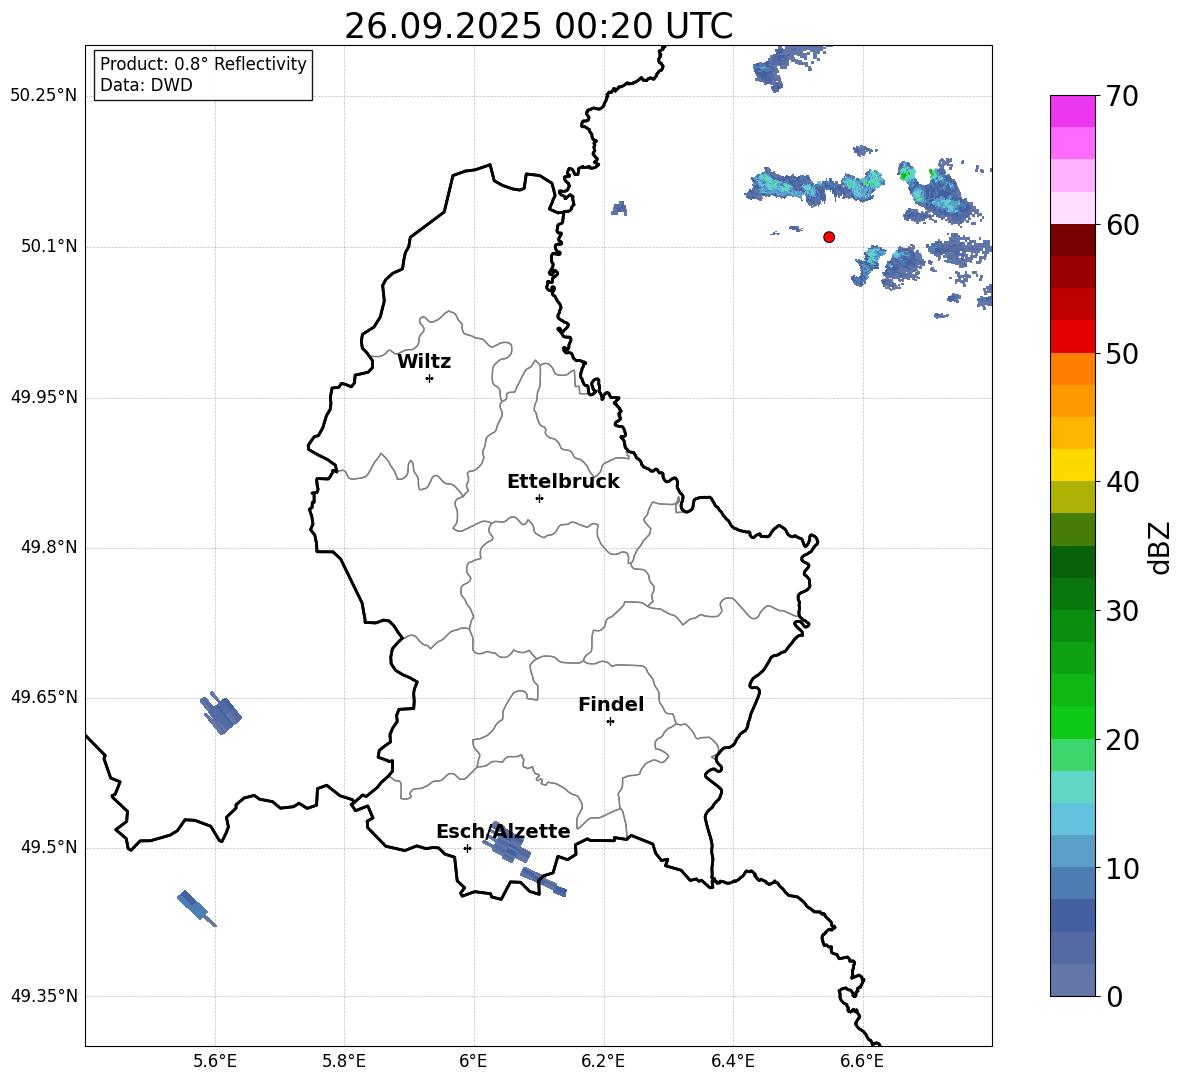Click the dBZ colorbar axis label
The width and height of the screenshot is (1184, 1081).
[1159, 547]
